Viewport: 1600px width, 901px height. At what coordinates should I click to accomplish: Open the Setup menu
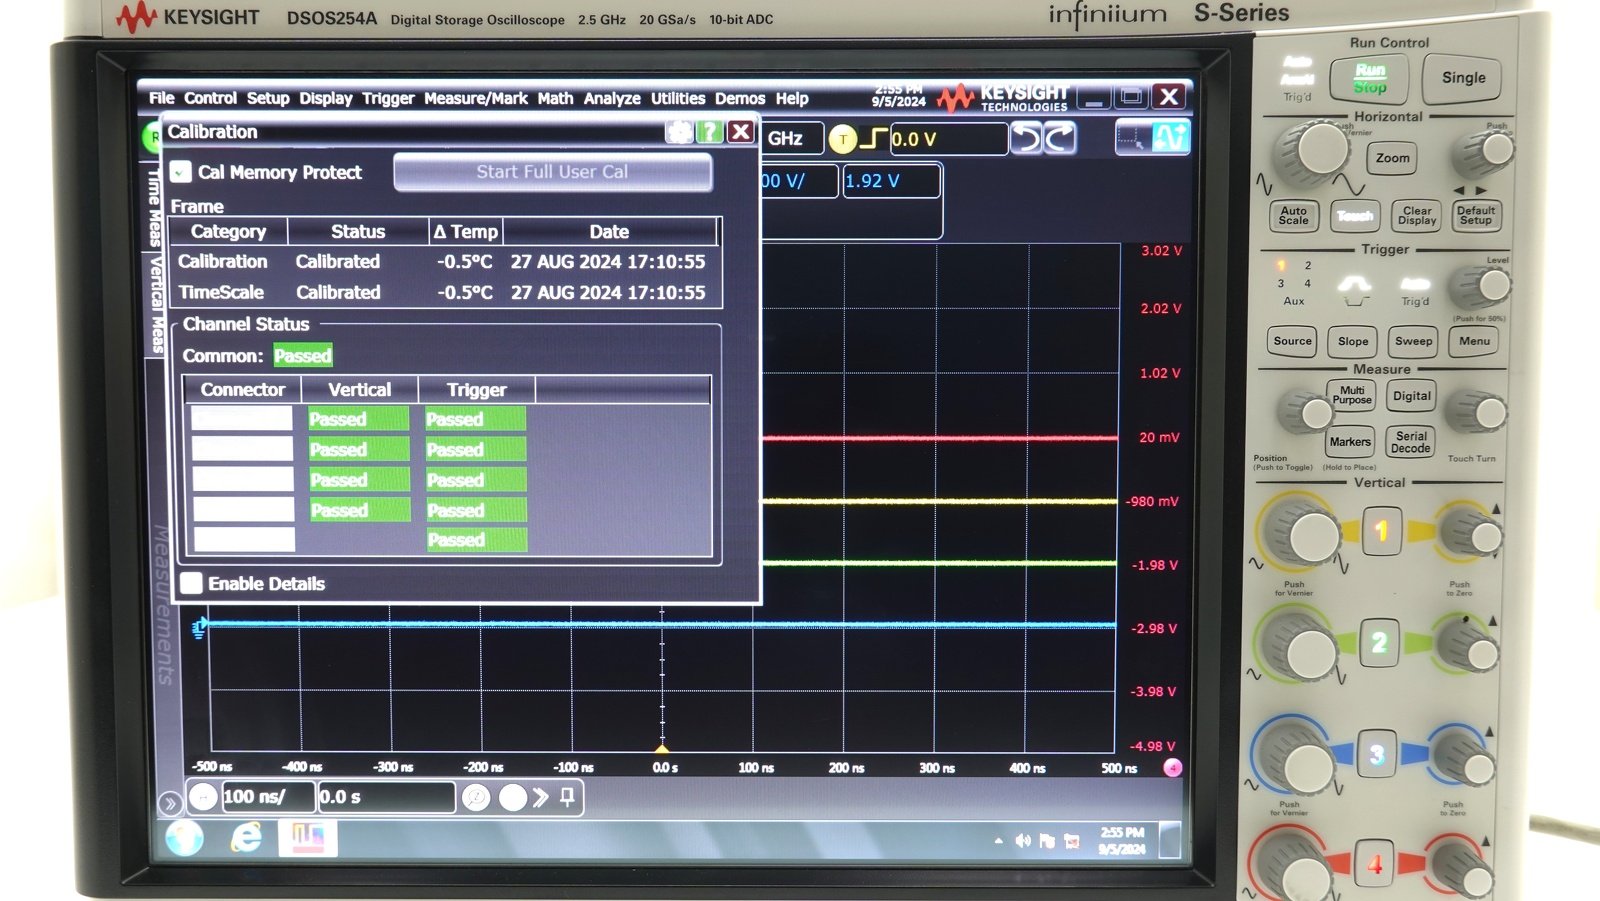pos(268,98)
